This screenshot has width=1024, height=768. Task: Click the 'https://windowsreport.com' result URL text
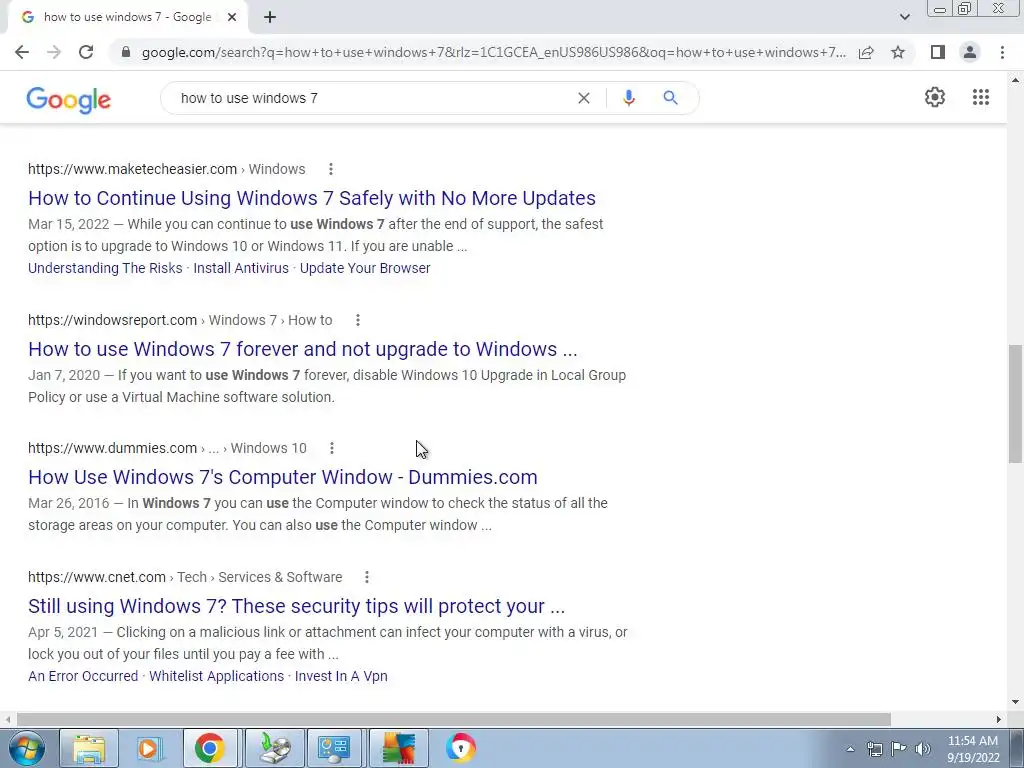pyautogui.click(x=112, y=320)
